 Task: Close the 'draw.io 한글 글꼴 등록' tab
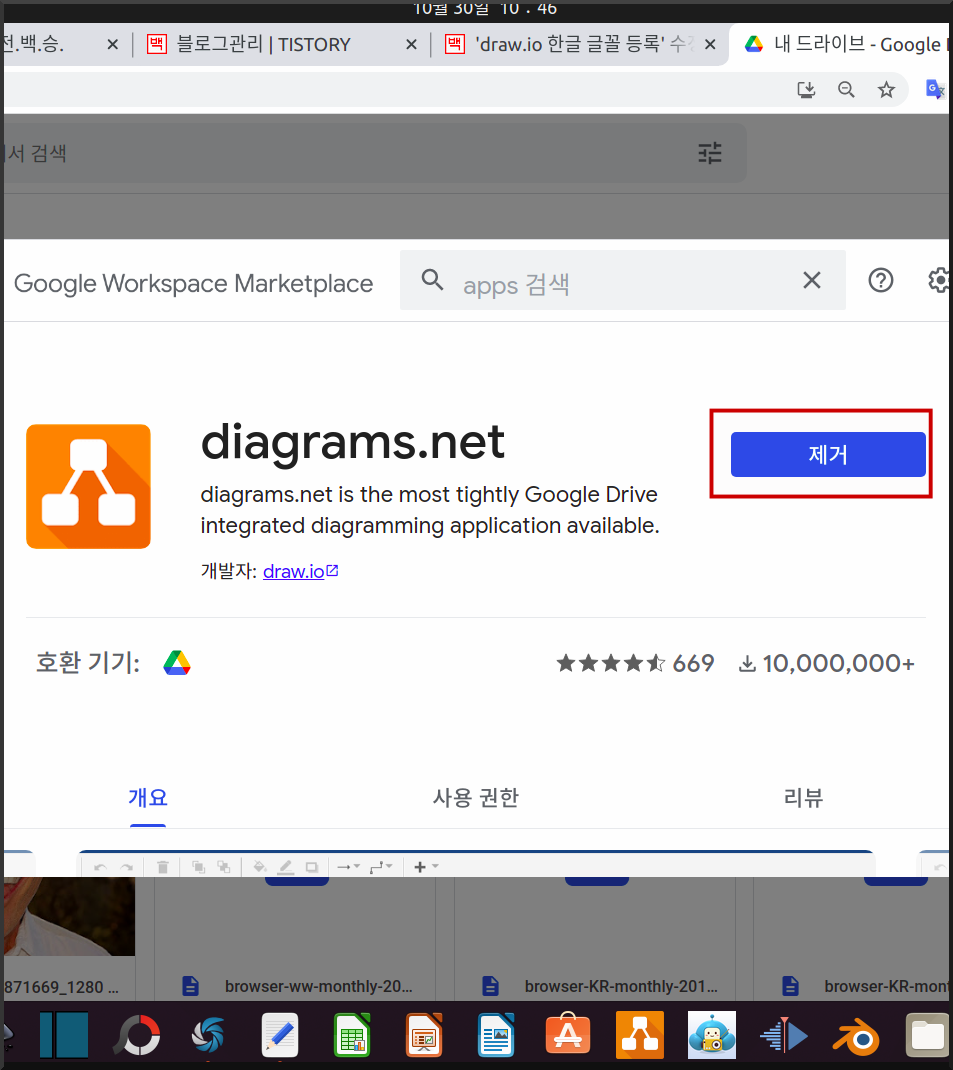pos(710,44)
